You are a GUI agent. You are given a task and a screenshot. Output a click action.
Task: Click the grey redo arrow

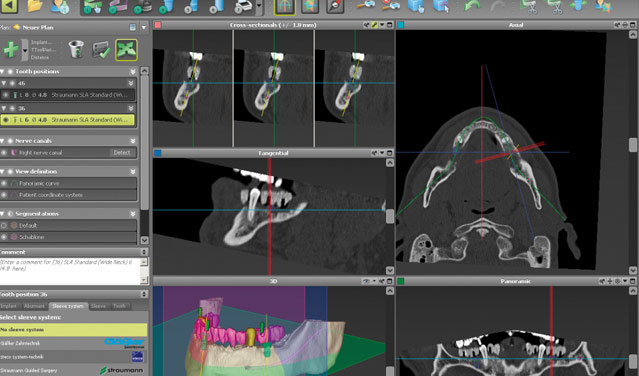(x=497, y=6)
